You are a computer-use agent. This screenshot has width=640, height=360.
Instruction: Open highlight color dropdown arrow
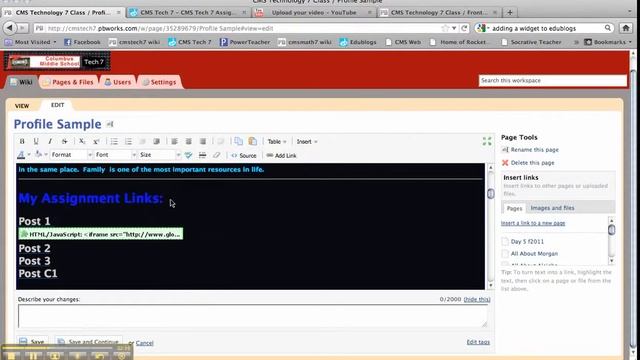(46, 155)
